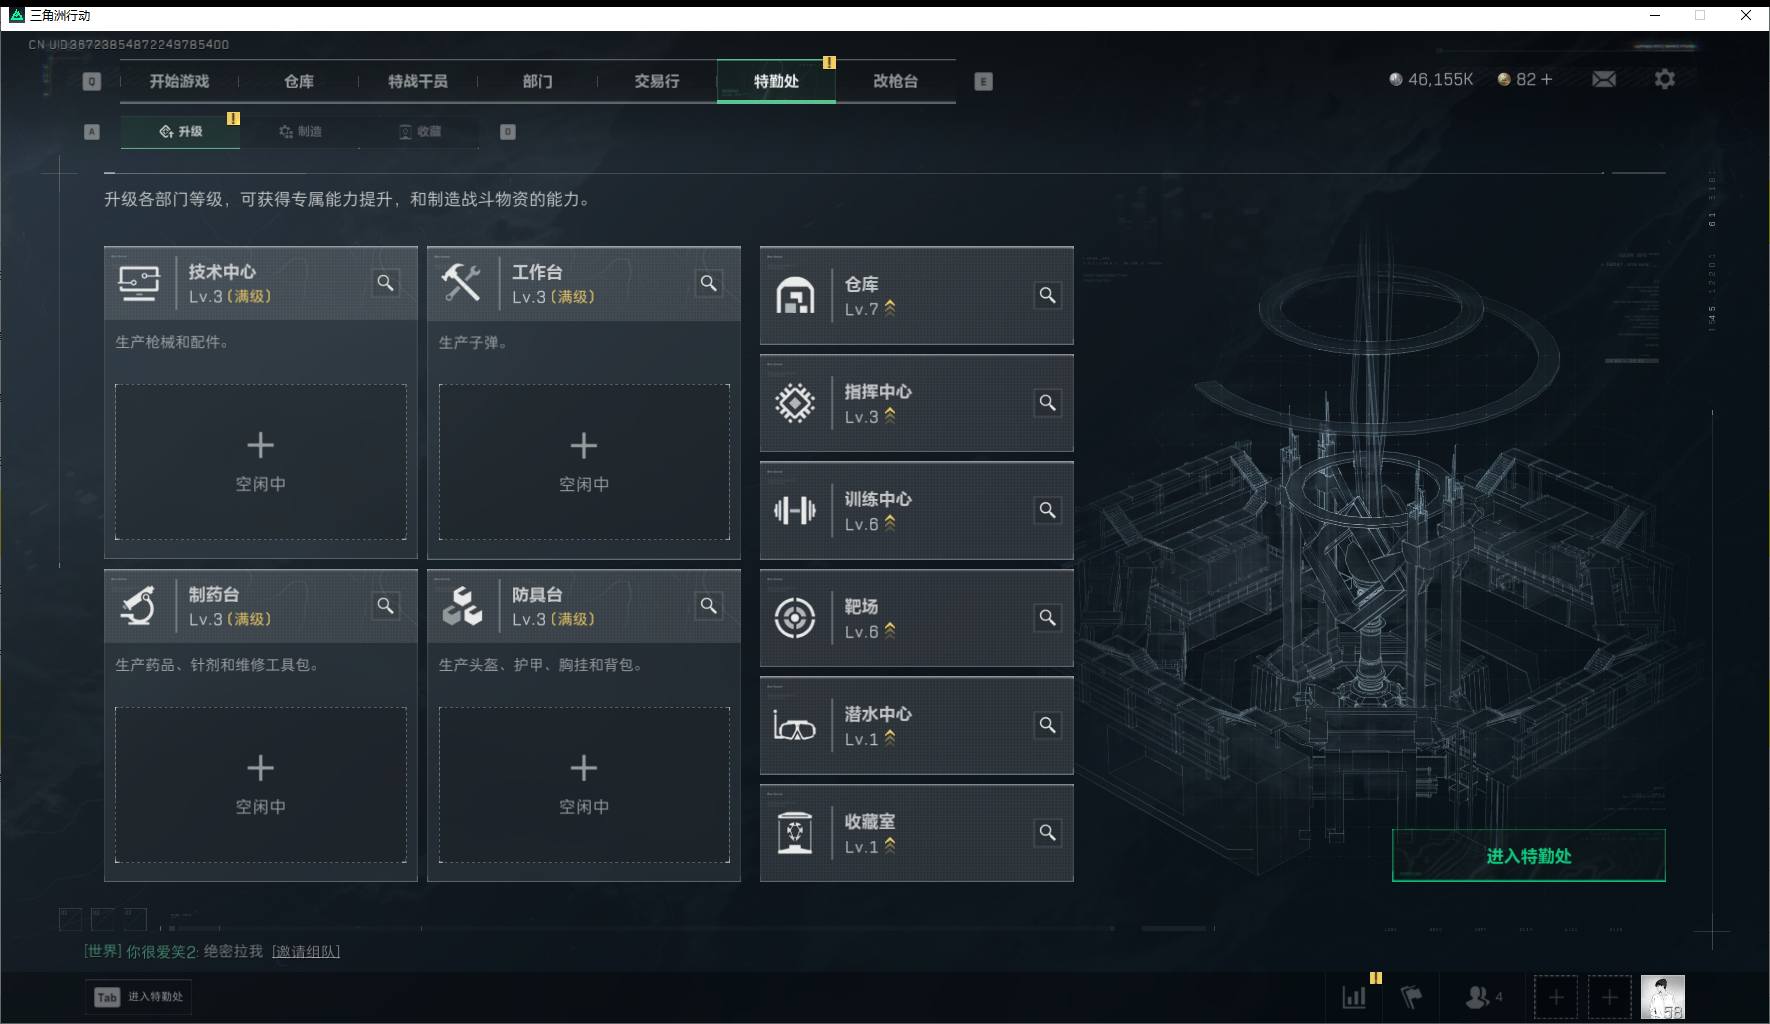Click the battle statistics chart icon
1770x1024 pixels.
[1355, 996]
